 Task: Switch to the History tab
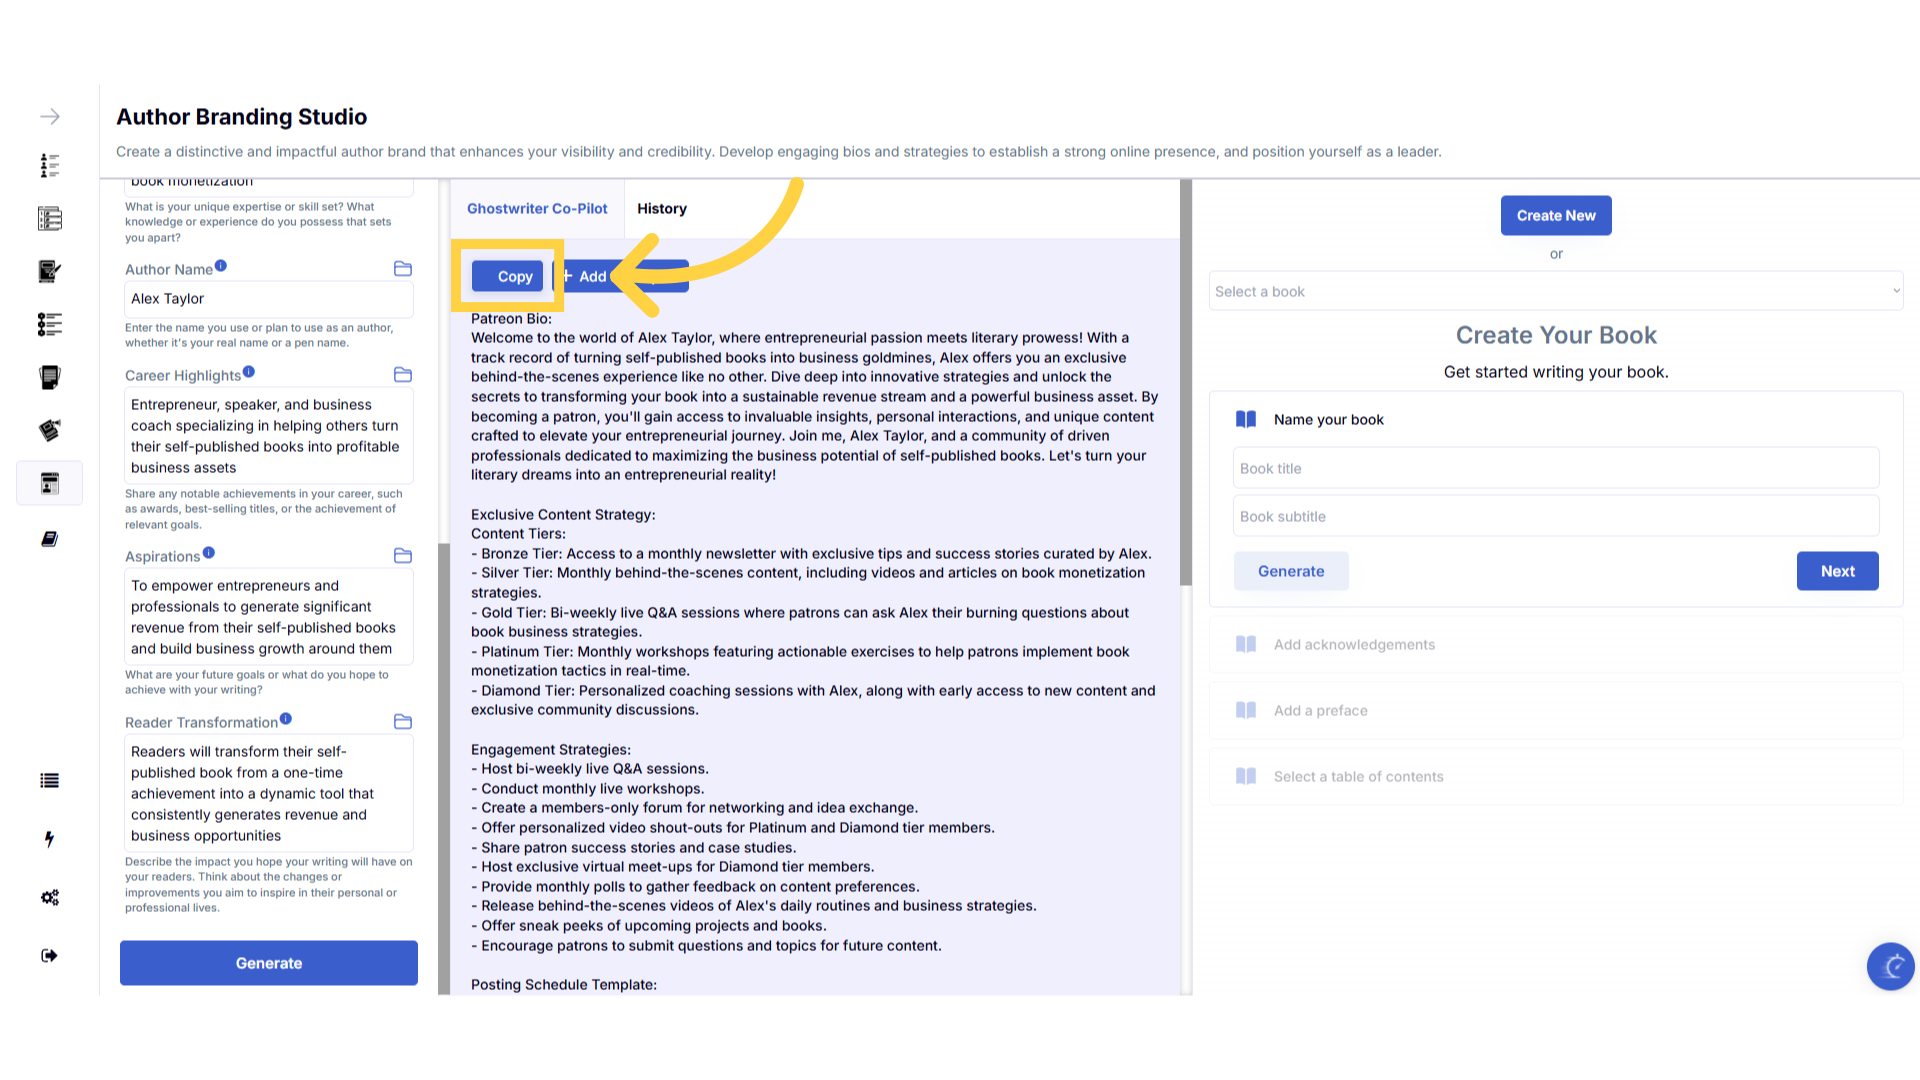(661, 209)
